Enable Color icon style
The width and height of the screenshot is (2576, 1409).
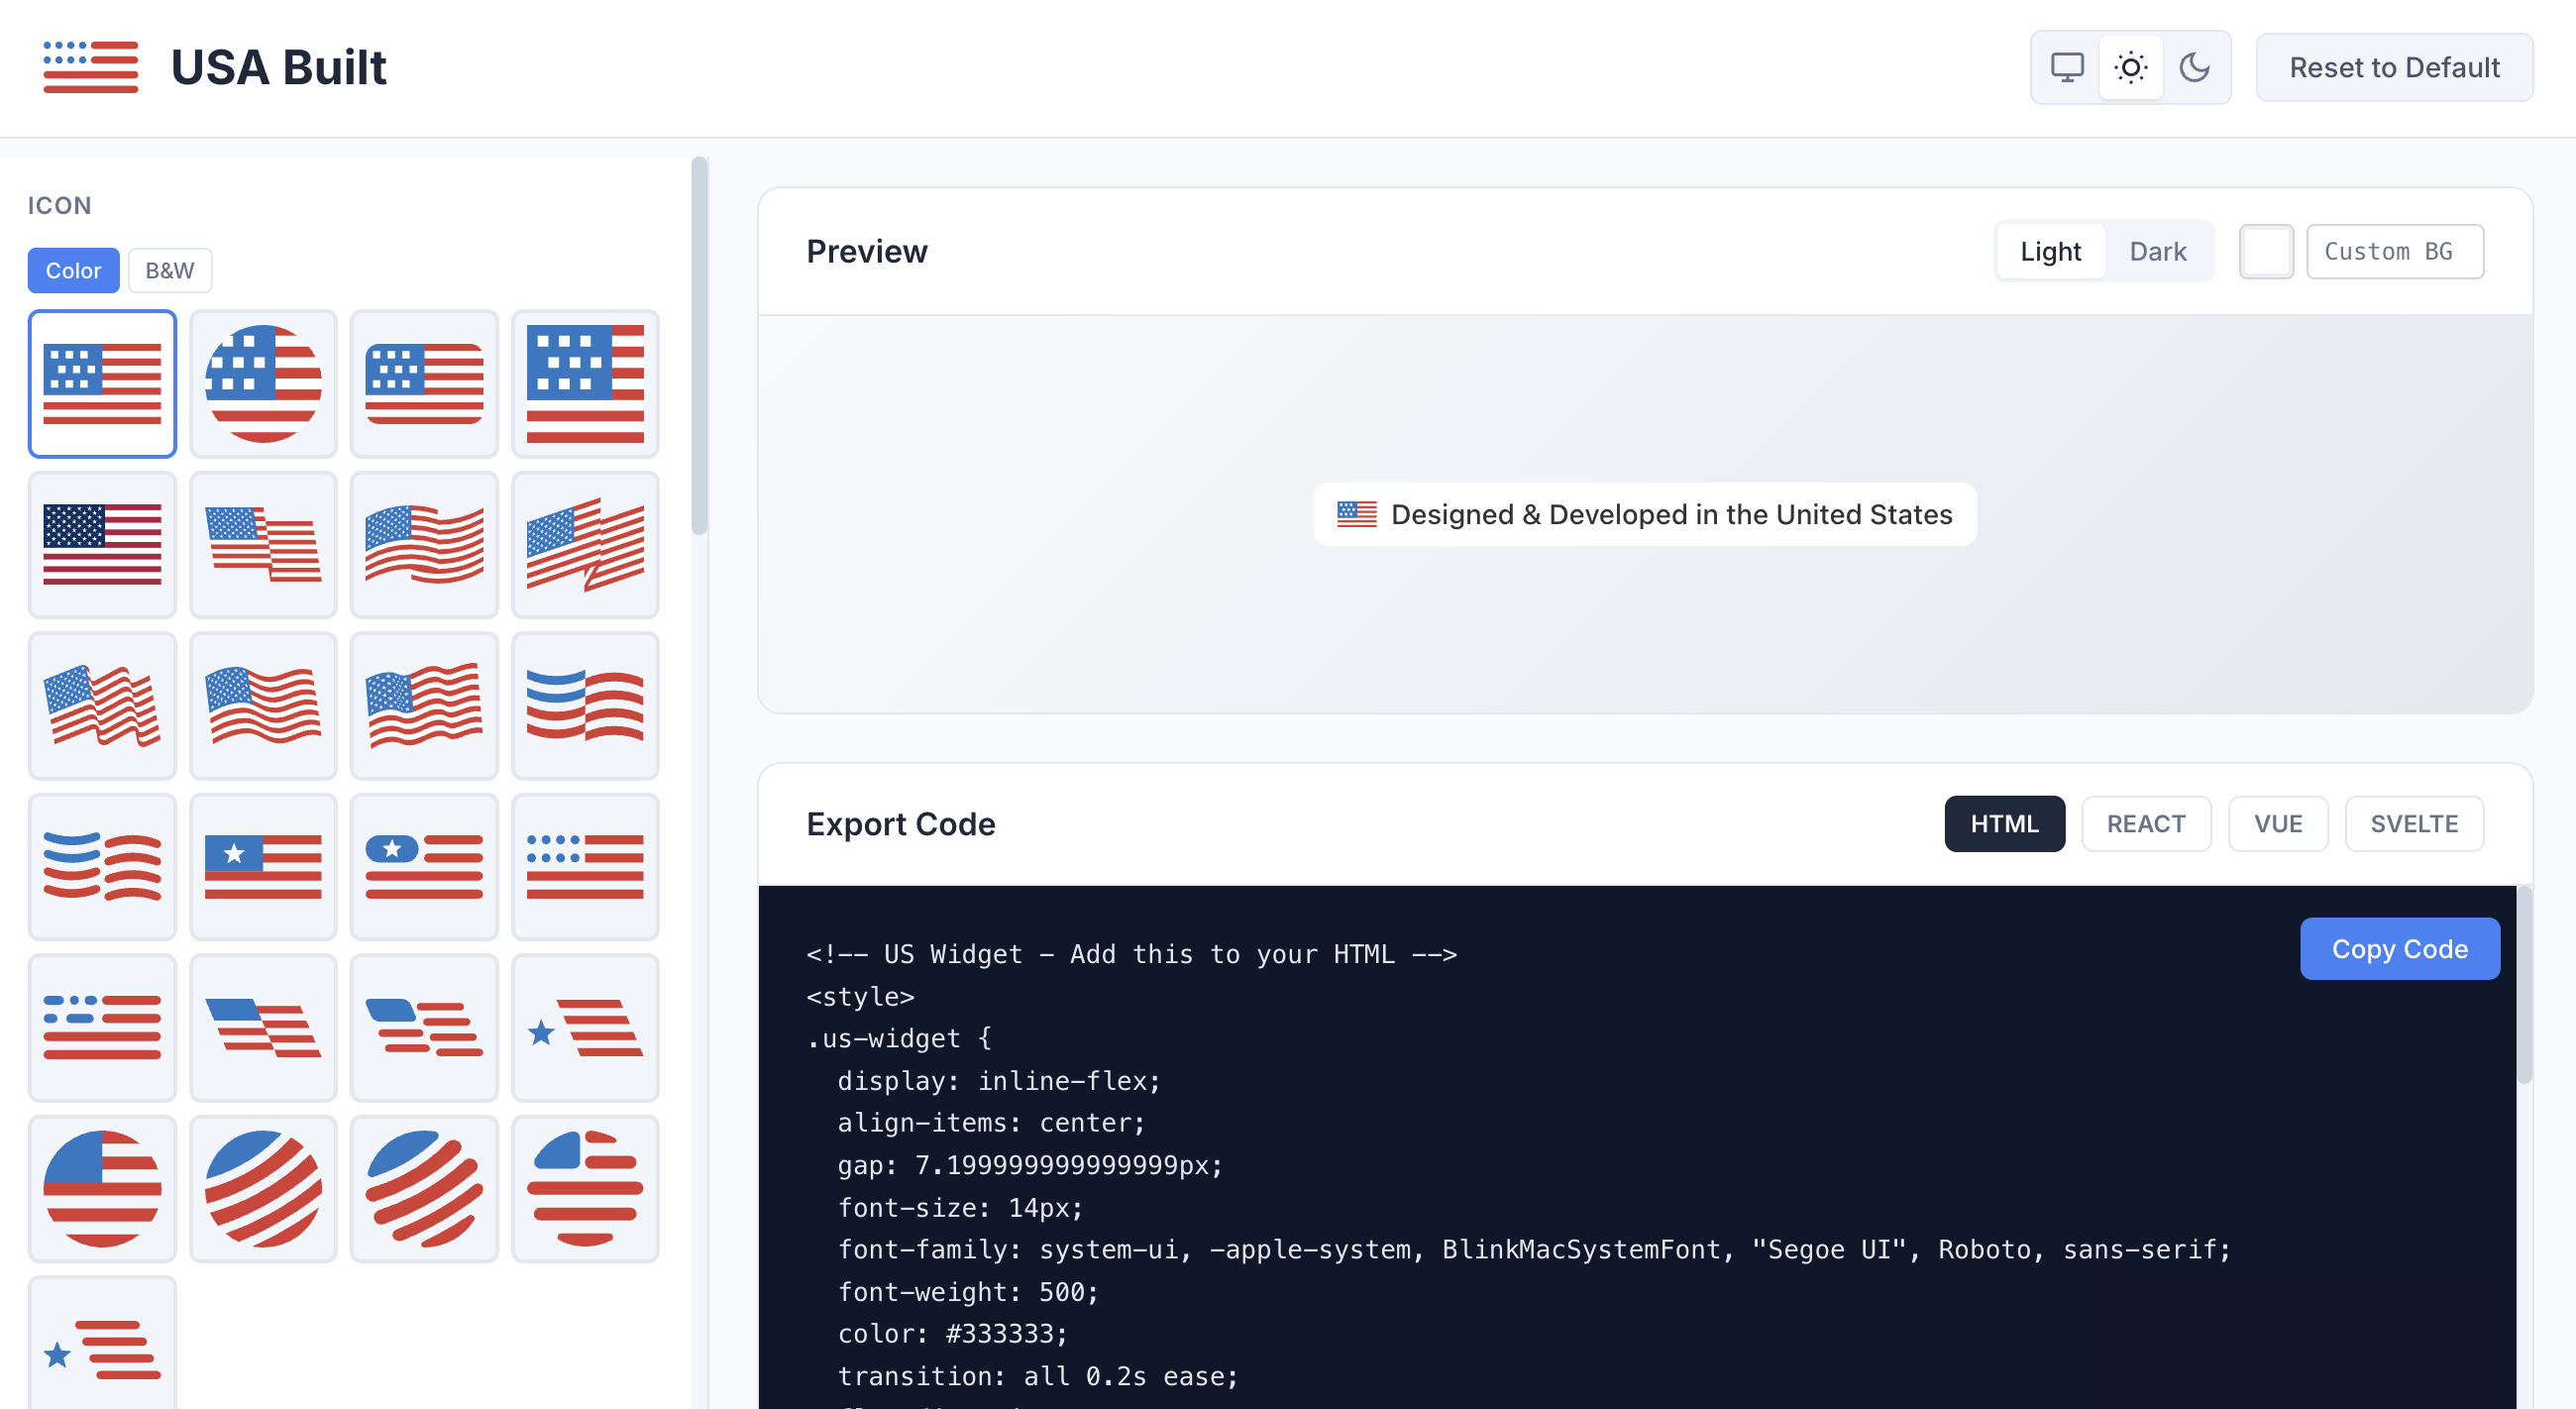(73, 270)
